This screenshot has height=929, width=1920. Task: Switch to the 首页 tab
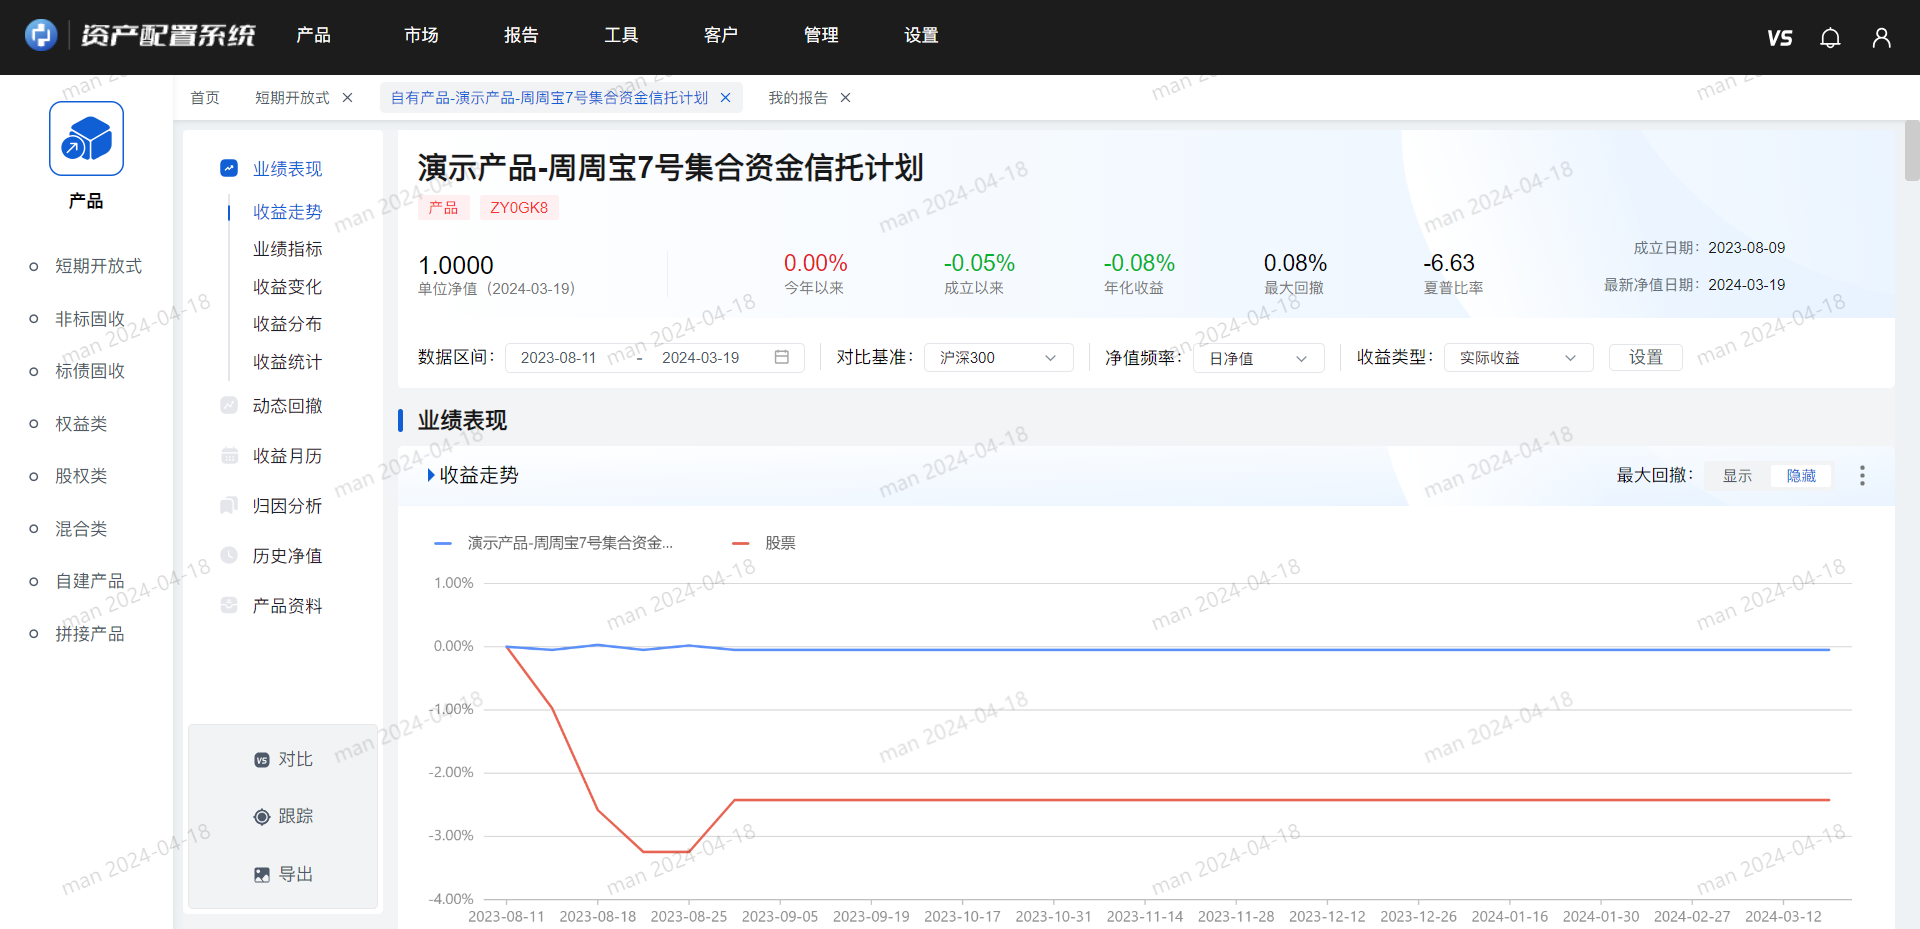pos(205,98)
